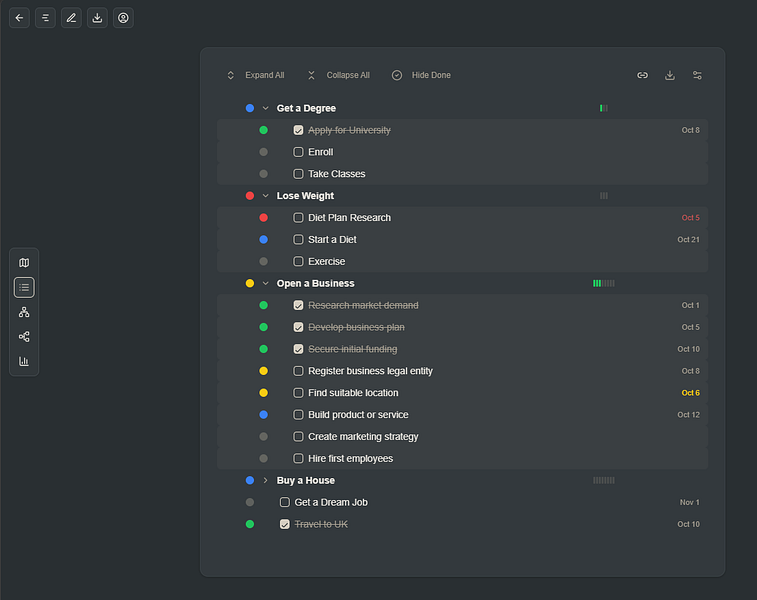757x600 pixels.
Task: Open the user profile icon
Action: 123,18
